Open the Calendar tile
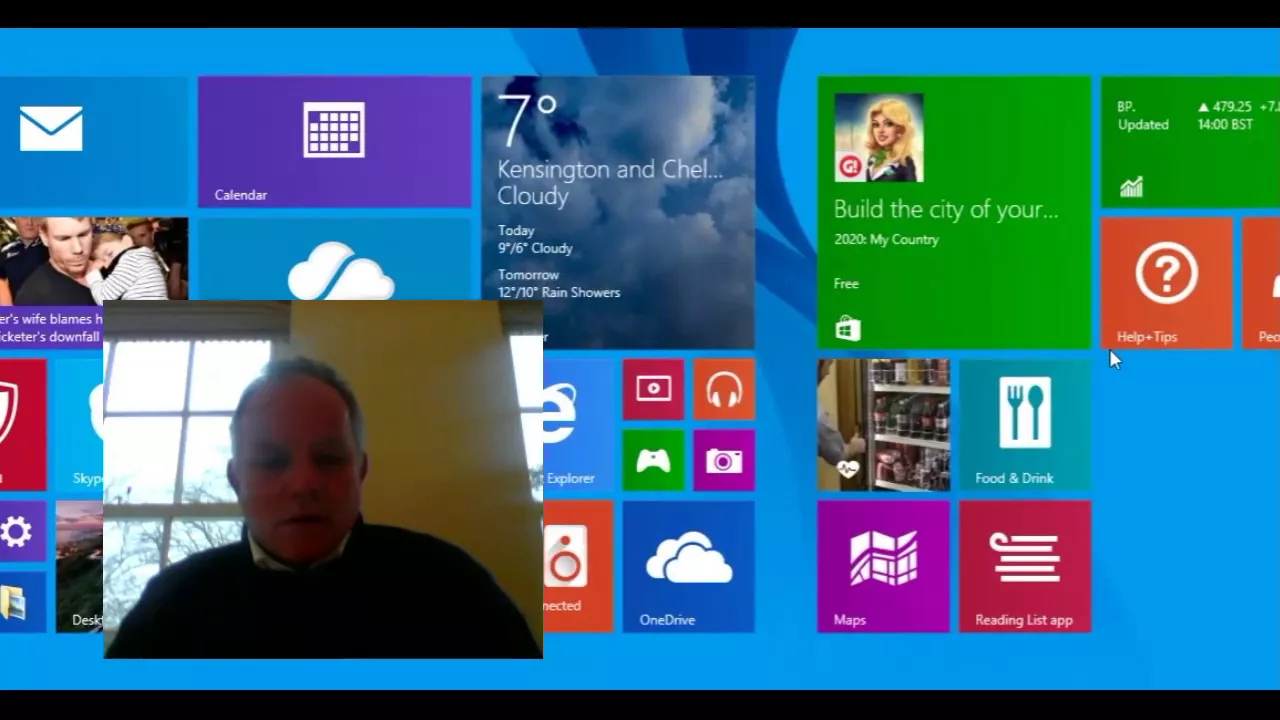Screen dimensions: 1280x720 coord(334,142)
